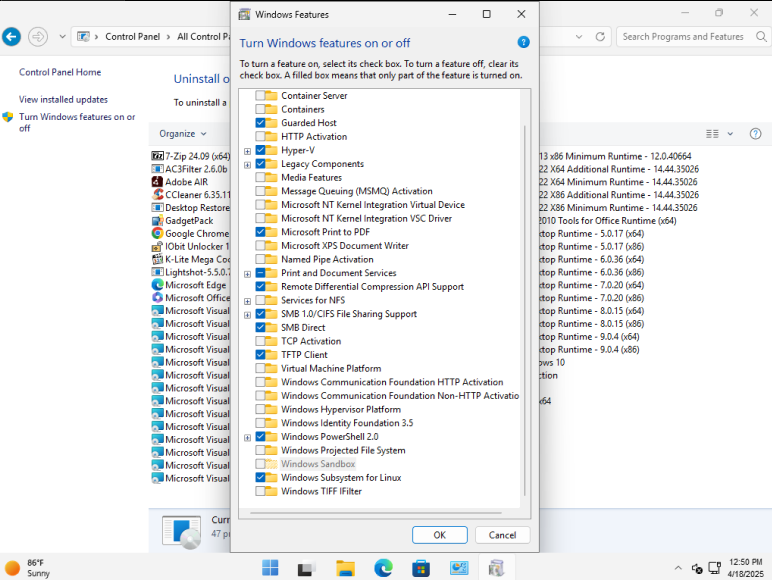
Task: Open the Windows Features help icon
Action: (x=523, y=42)
